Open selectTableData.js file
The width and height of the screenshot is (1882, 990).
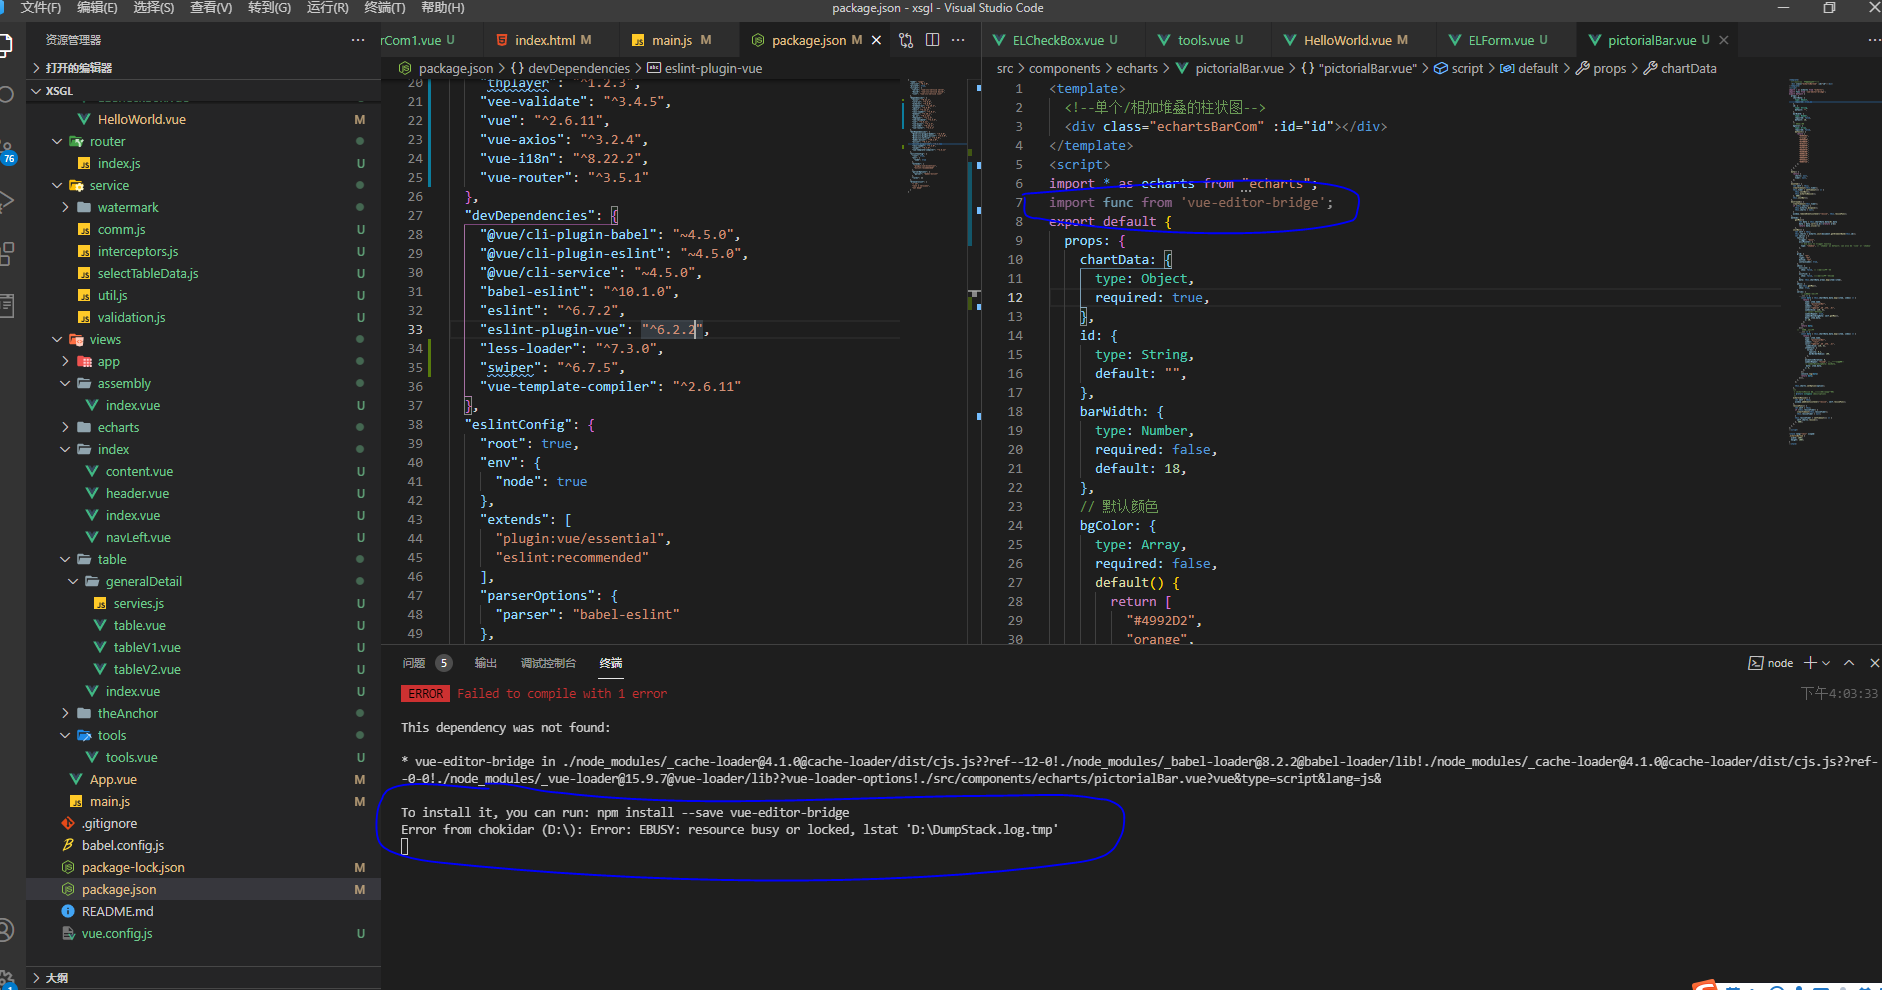[x=203, y=273]
